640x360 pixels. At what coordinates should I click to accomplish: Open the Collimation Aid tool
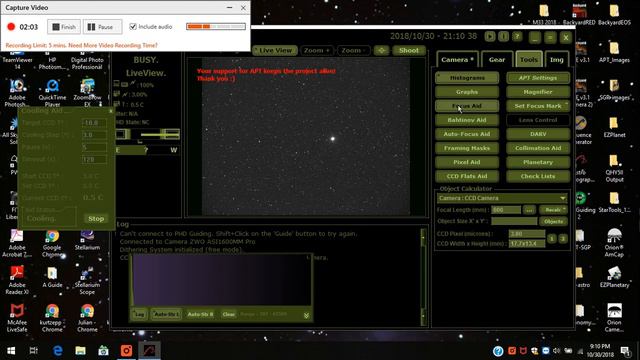pos(538,148)
